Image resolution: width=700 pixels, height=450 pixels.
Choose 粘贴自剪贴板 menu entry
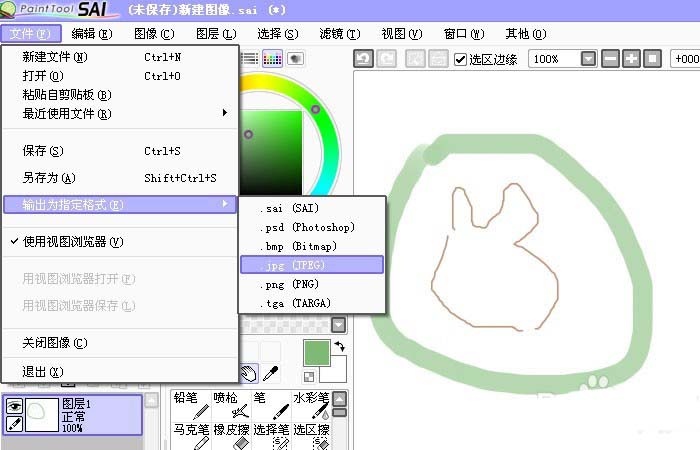pyautogui.click(x=120, y=95)
